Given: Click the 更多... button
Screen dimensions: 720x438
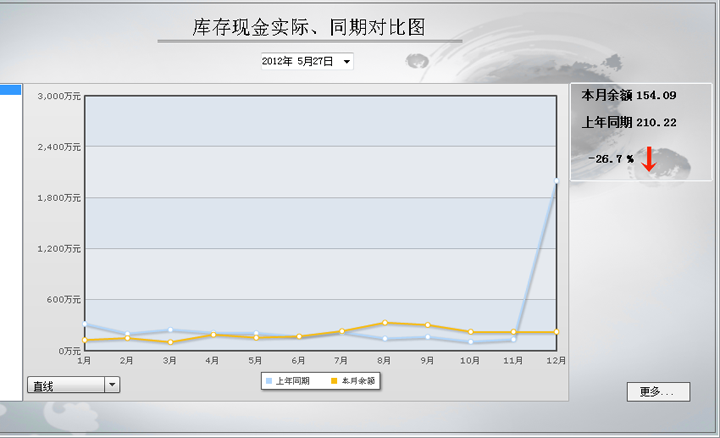Looking at the screenshot, I should coord(657,392).
